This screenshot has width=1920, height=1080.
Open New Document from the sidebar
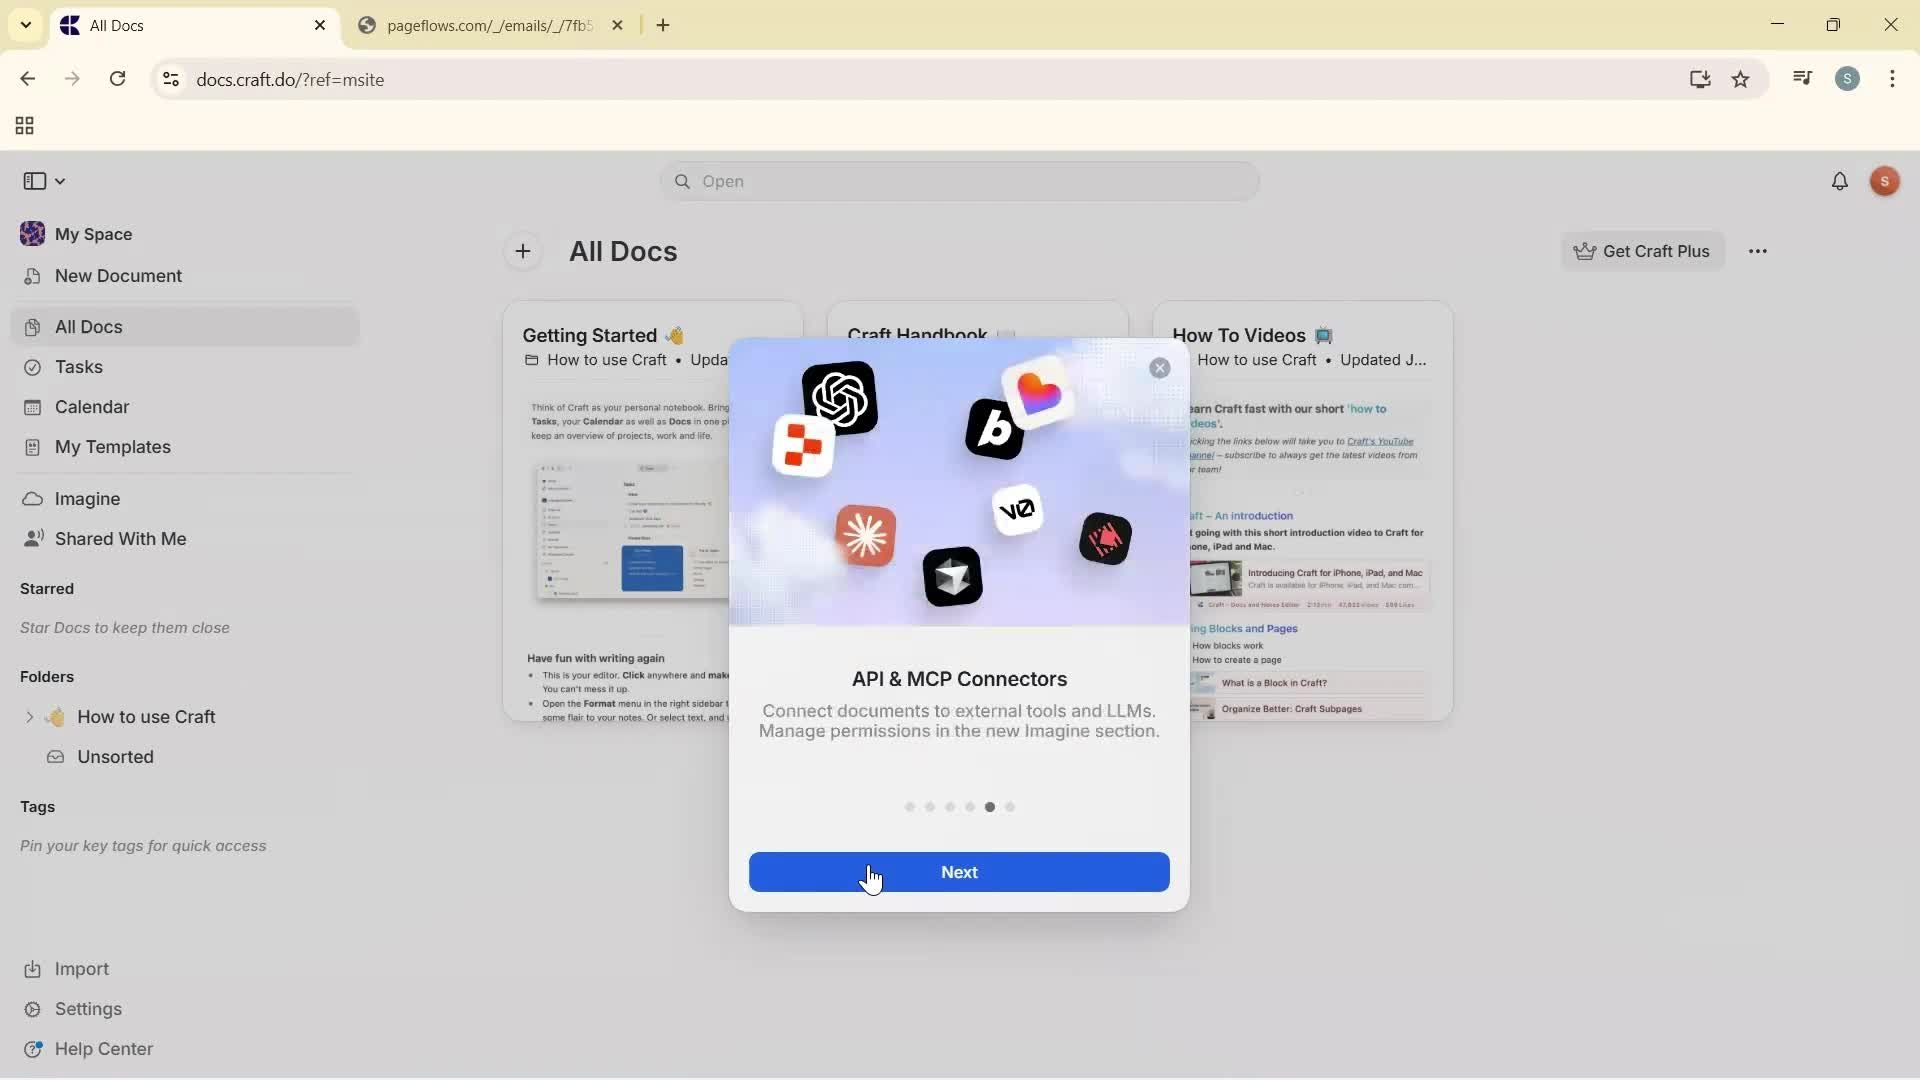[x=117, y=275]
